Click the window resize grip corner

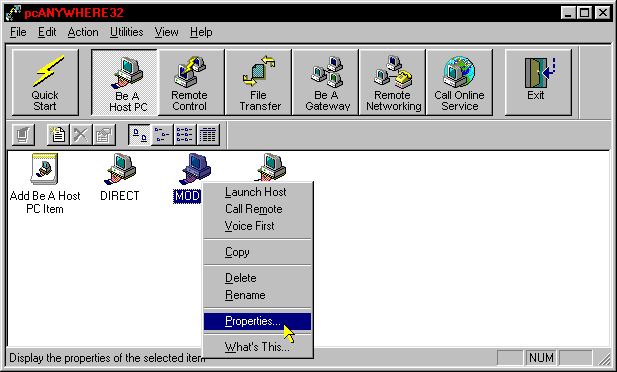tap(604, 359)
